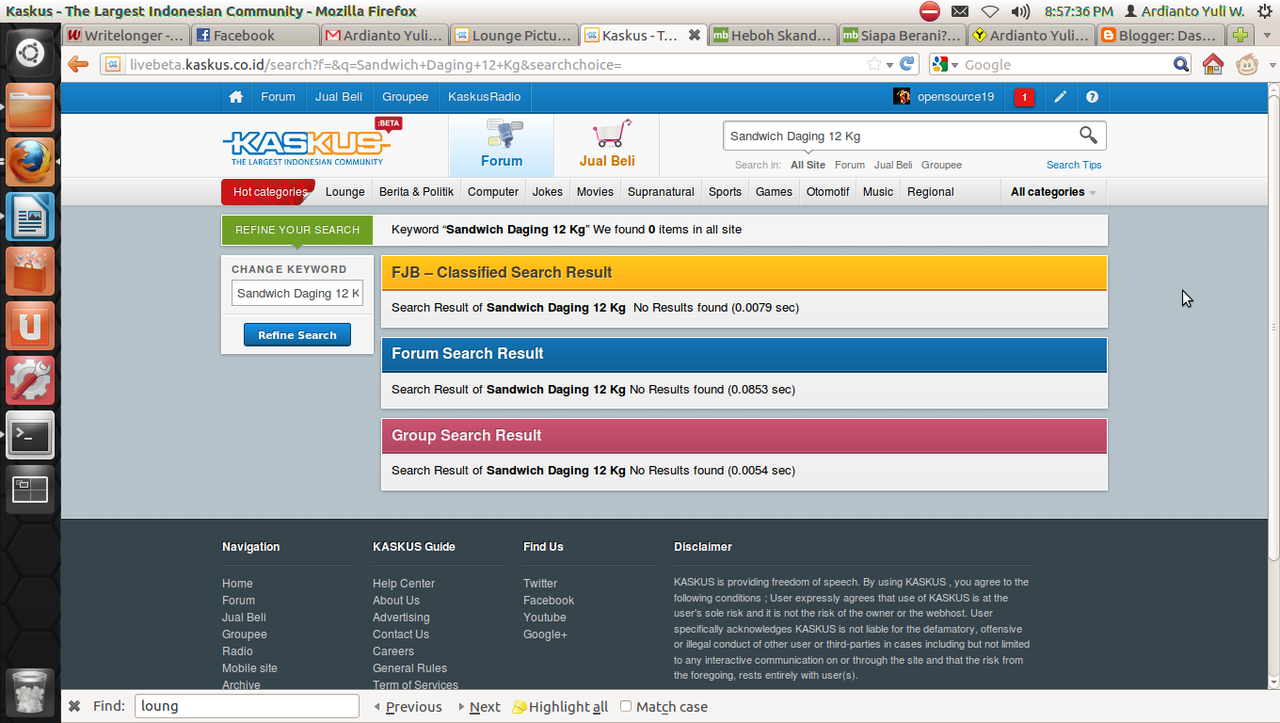This screenshot has height=723, width=1280.
Task: Open network wifi indicator
Action: point(990,11)
